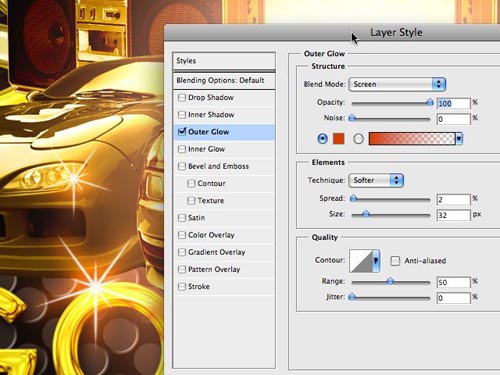Select the gradient radio button

point(358,139)
